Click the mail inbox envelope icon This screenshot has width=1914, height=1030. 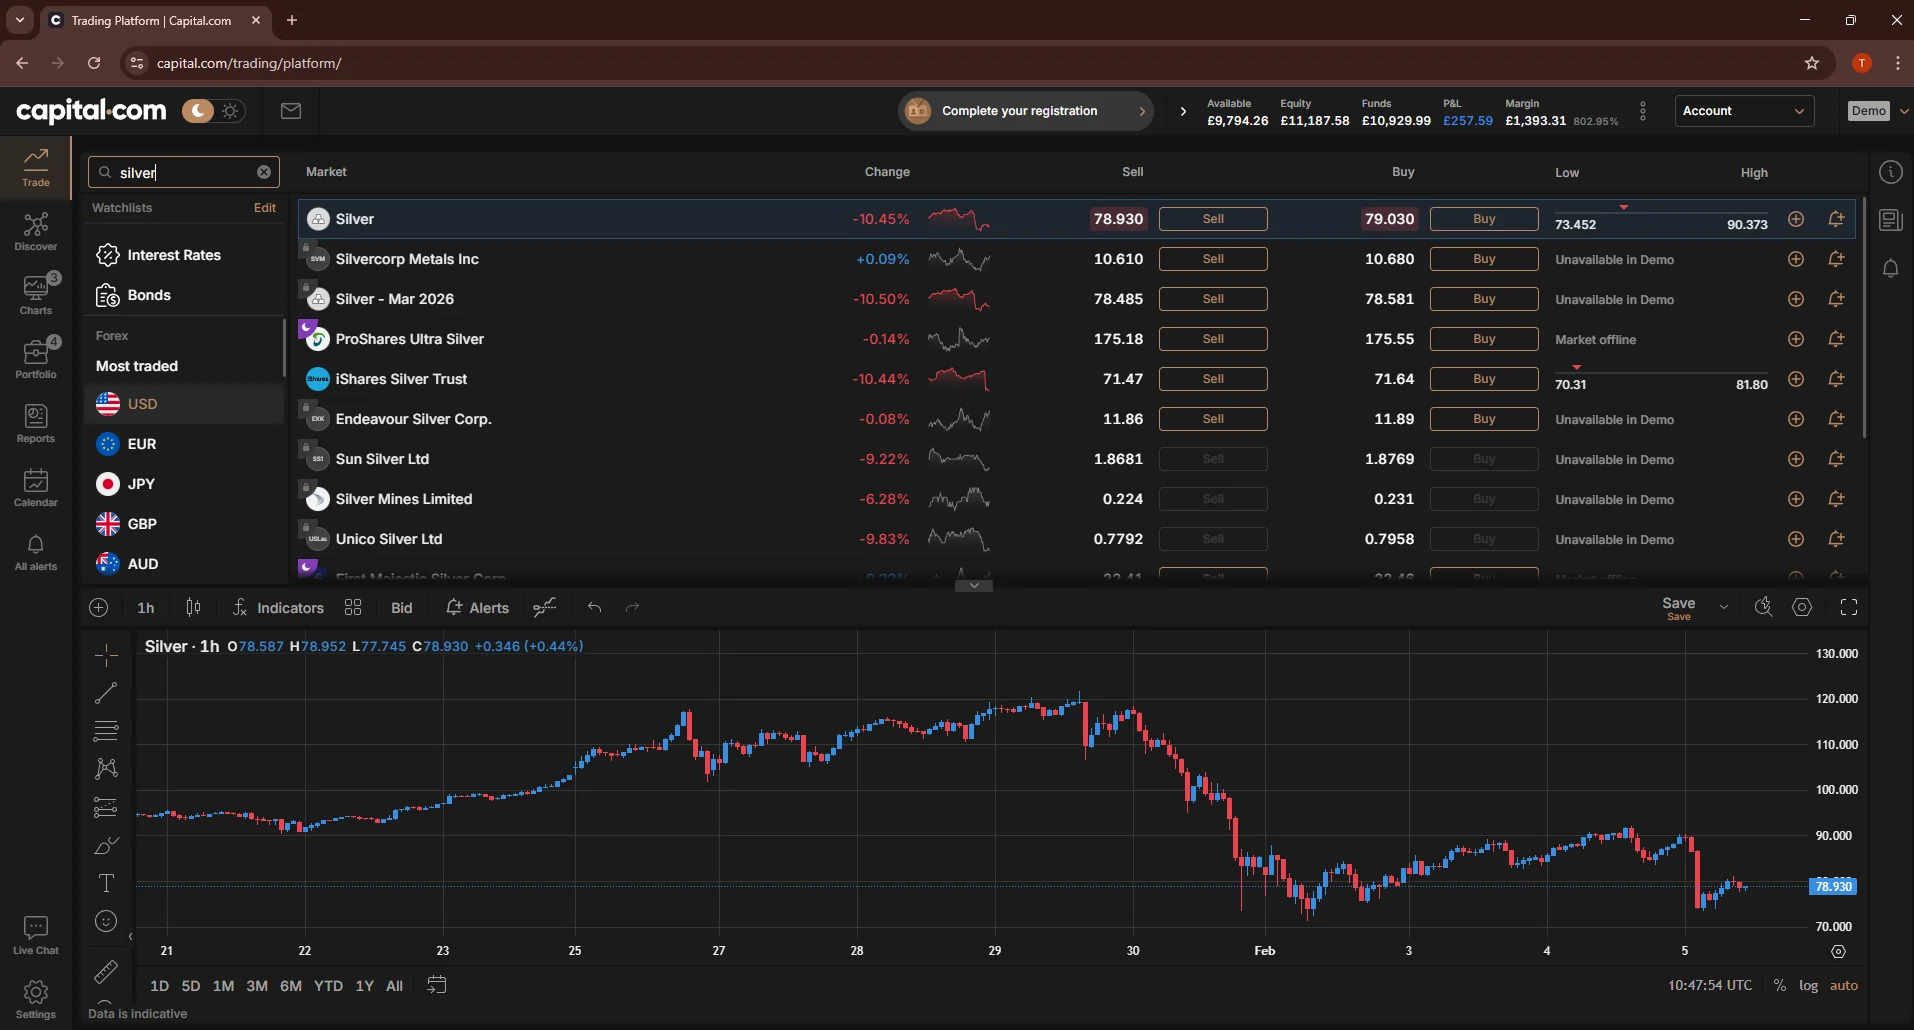tap(291, 111)
